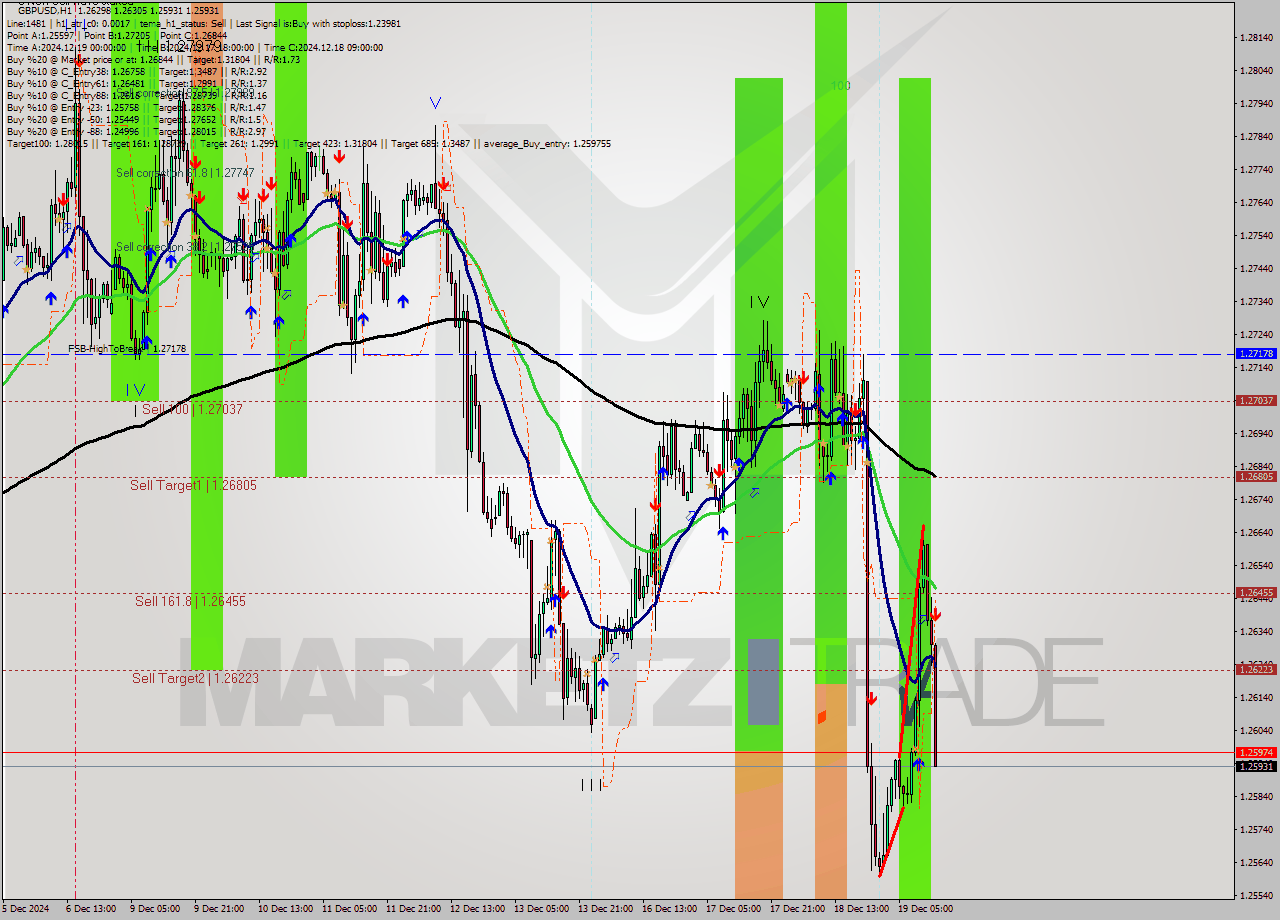1280x920 pixels.
Task: Click the red 1.26455 price tag on the axis
Action: point(1256,593)
